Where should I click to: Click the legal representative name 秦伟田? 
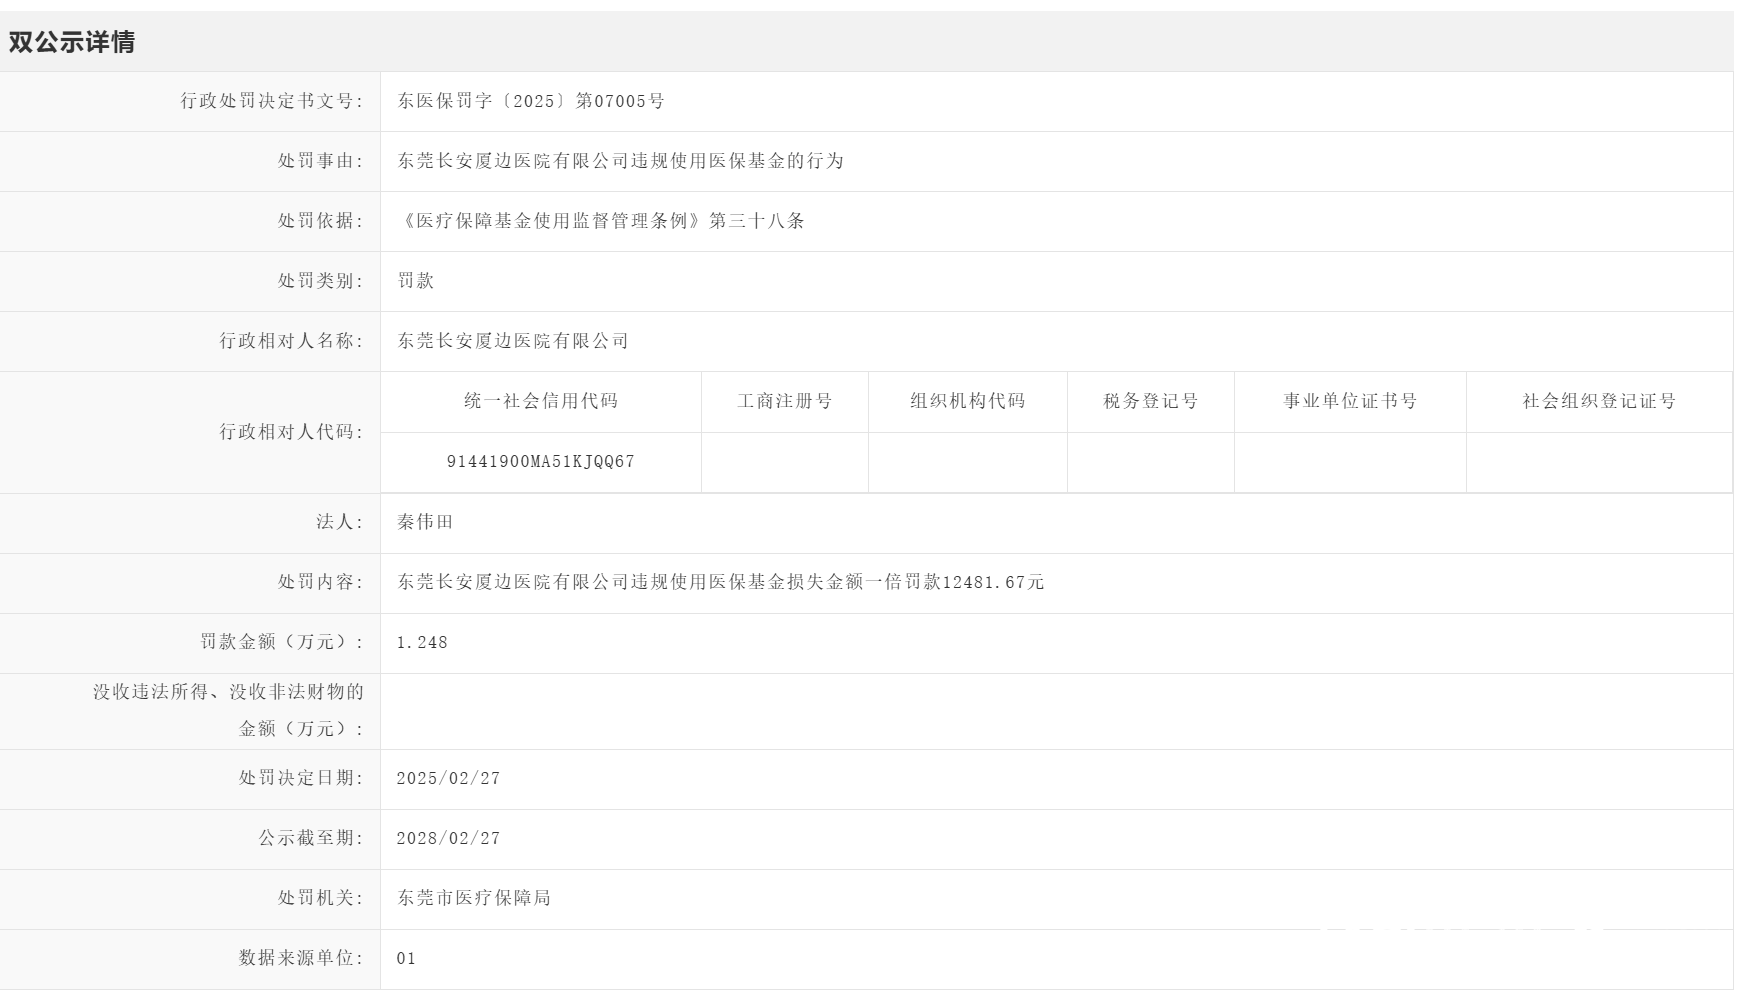[x=426, y=522]
